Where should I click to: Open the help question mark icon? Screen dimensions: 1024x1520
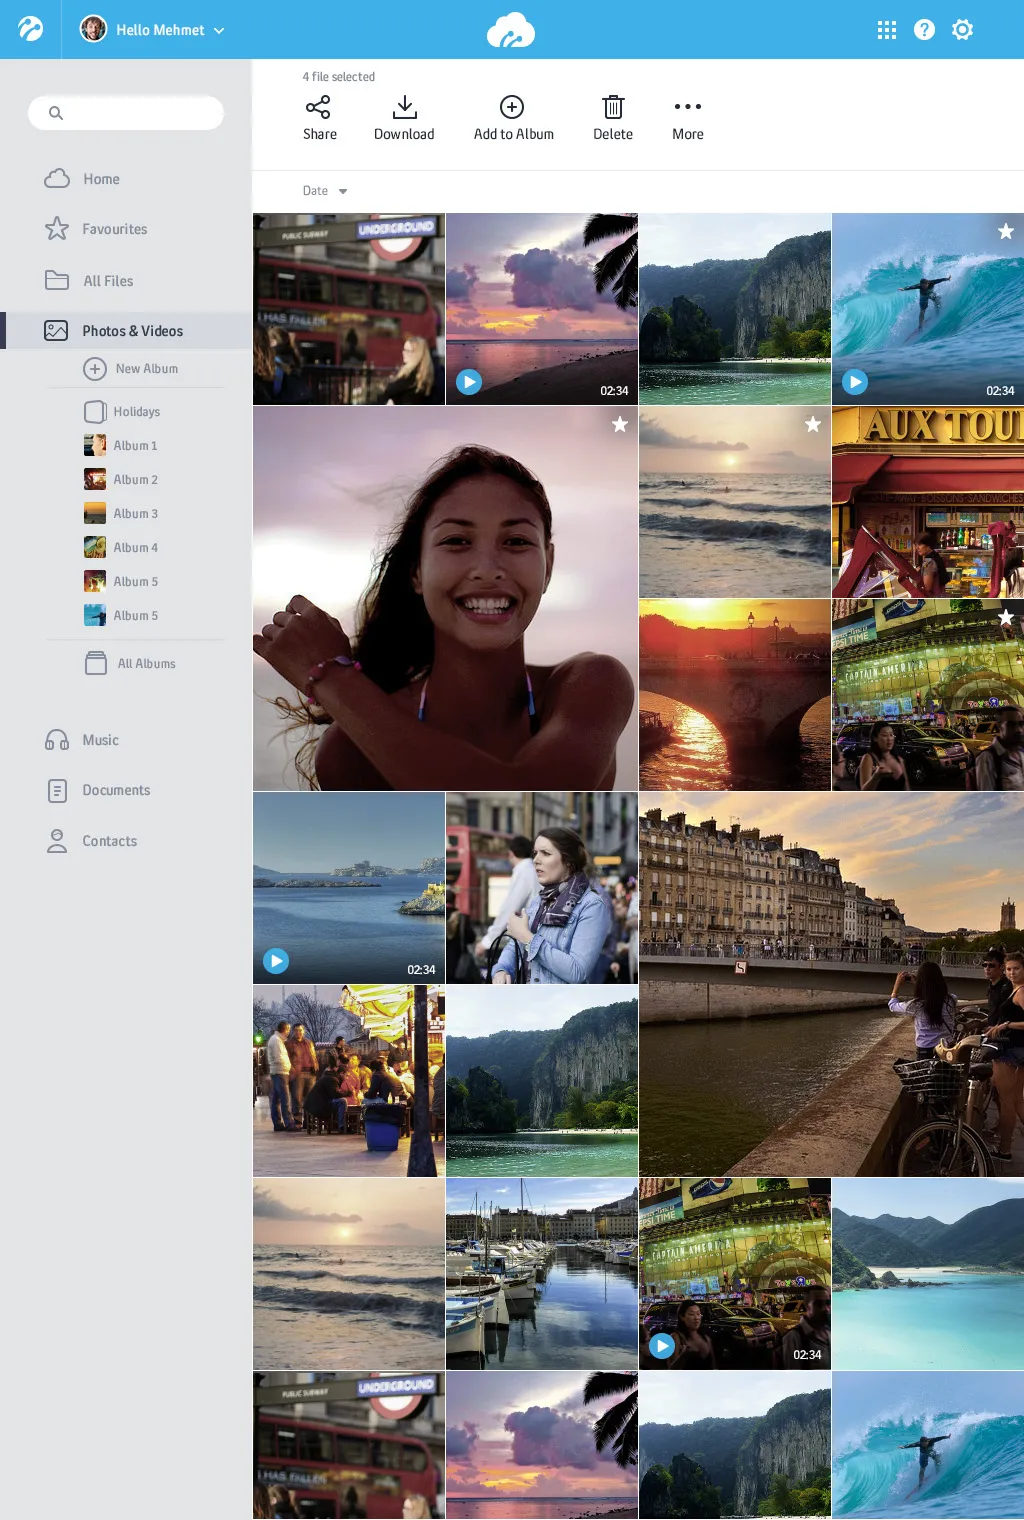pos(924,30)
